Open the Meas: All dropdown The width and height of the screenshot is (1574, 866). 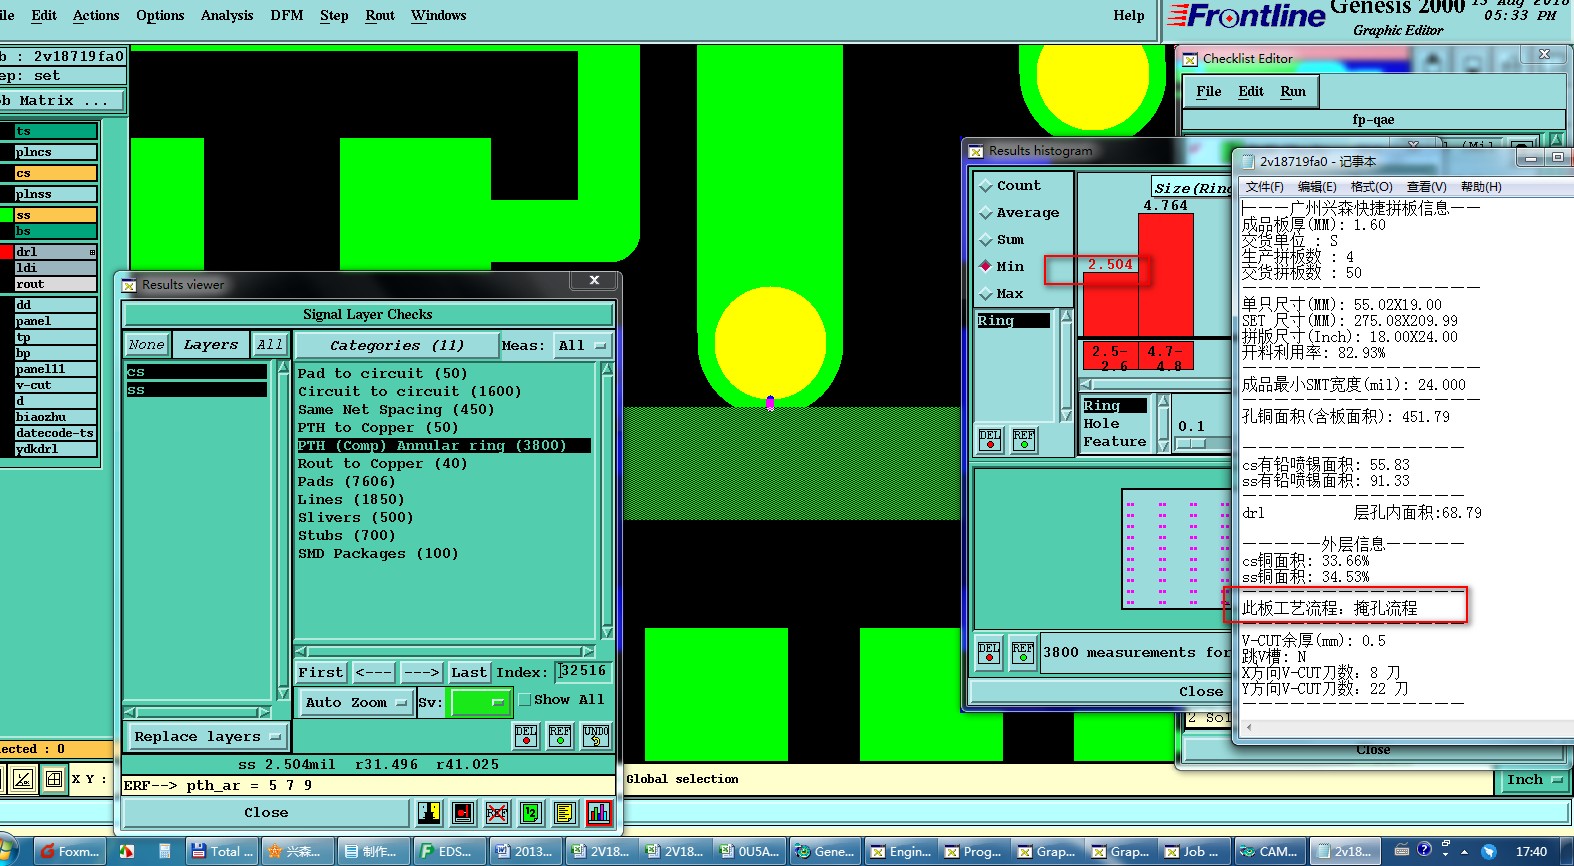[583, 346]
